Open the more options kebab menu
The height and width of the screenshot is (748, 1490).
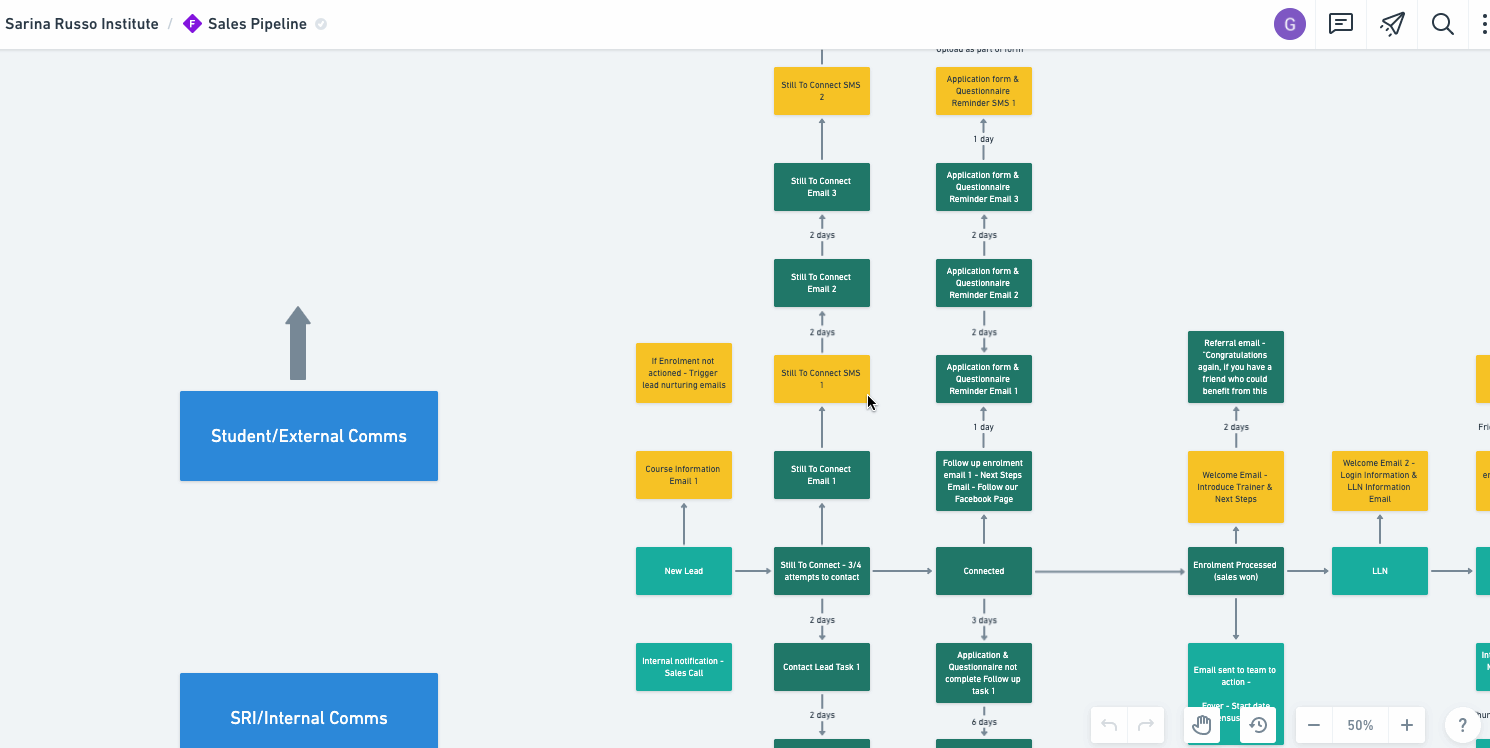[x=1484, y=24]
